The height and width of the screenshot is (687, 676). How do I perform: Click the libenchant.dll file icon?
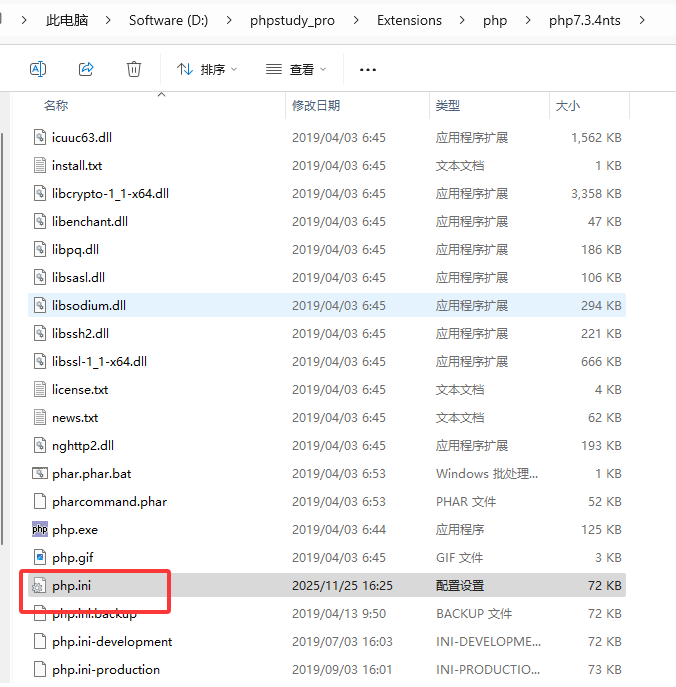tap(40, 221)
